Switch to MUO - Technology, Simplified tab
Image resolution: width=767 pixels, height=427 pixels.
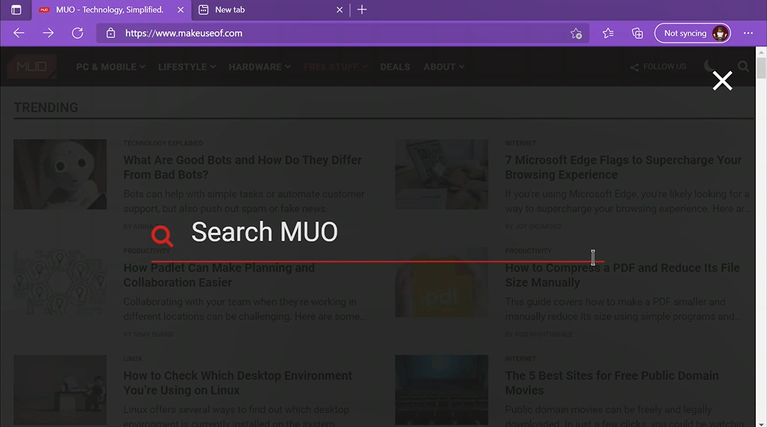110,10
